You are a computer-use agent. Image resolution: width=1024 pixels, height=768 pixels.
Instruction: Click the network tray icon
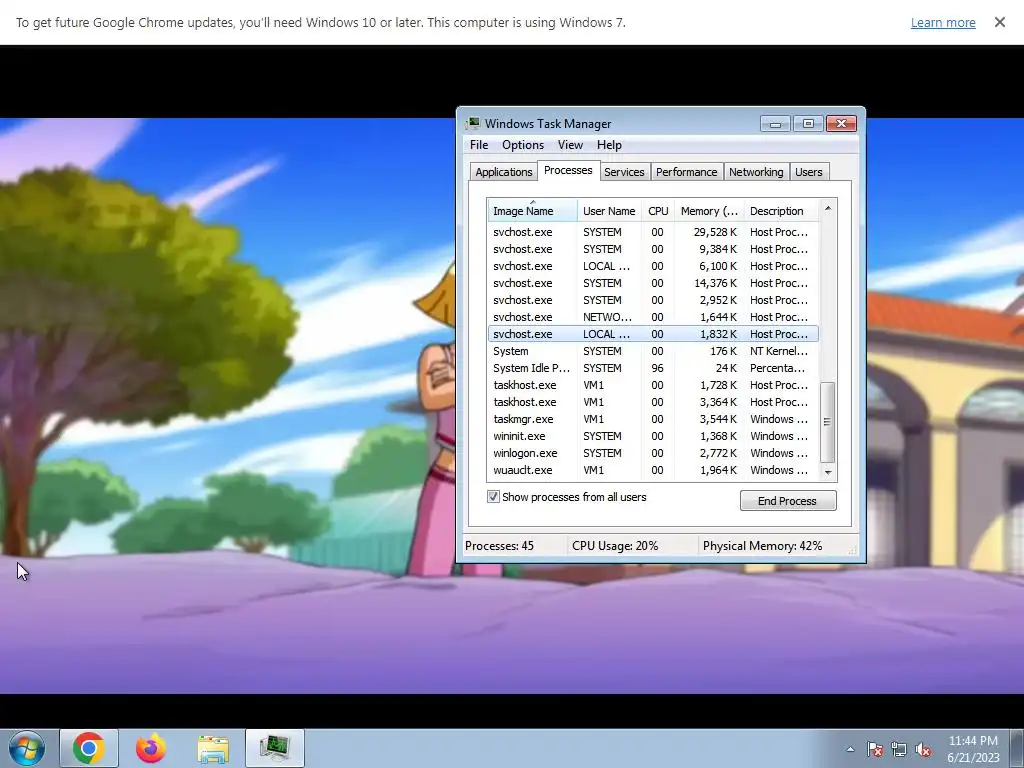coord(899,749)
